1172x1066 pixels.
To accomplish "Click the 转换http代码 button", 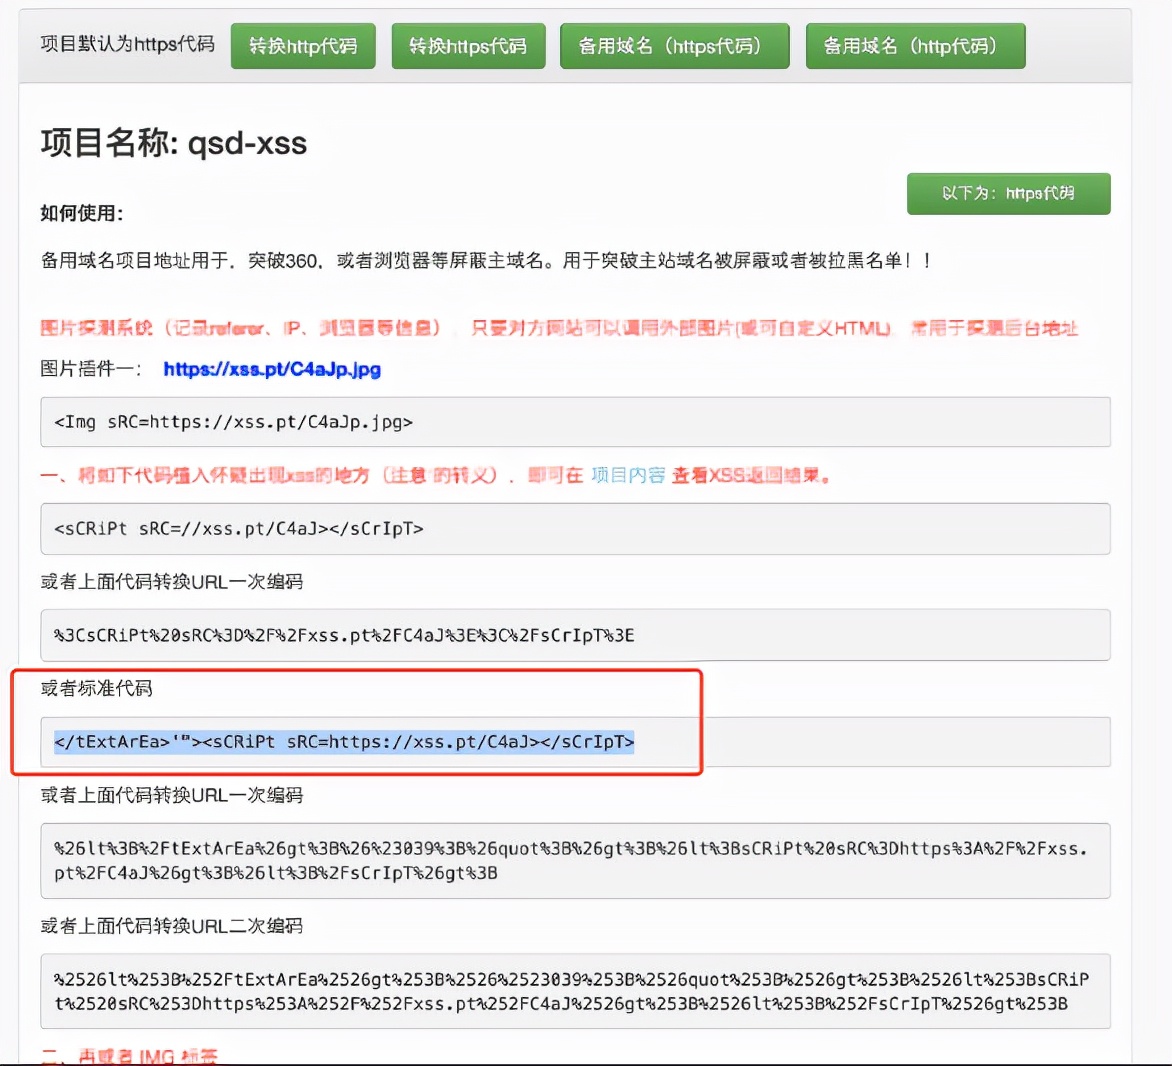I will tap(303, 46).
